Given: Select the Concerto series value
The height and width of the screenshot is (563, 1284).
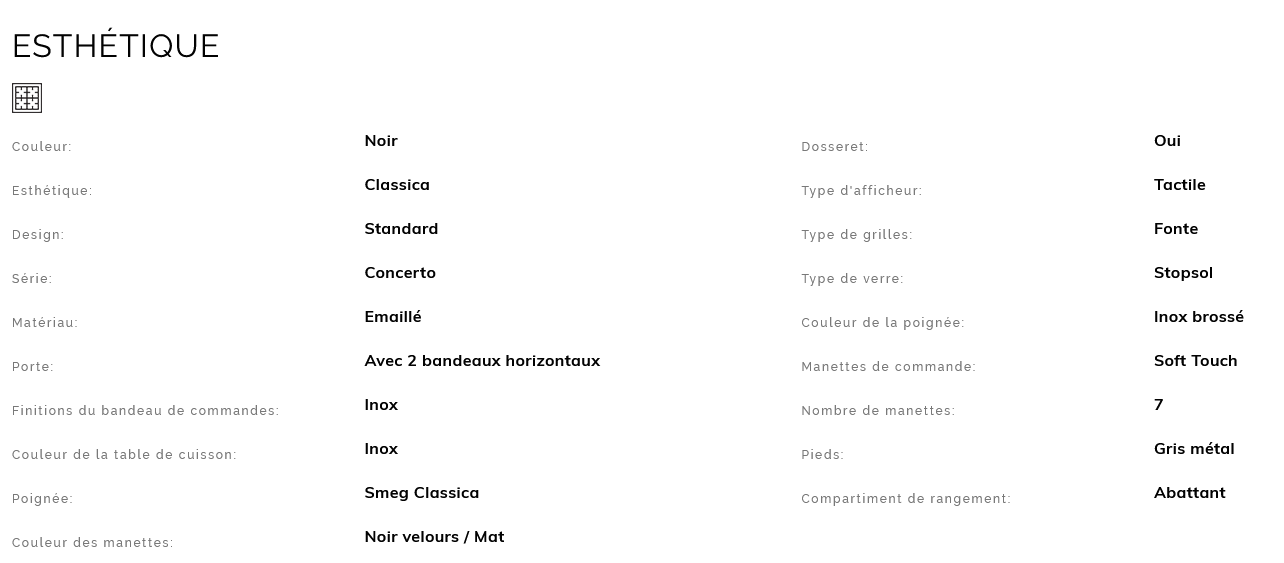Looking at the screenshot, I should (400, 273).
